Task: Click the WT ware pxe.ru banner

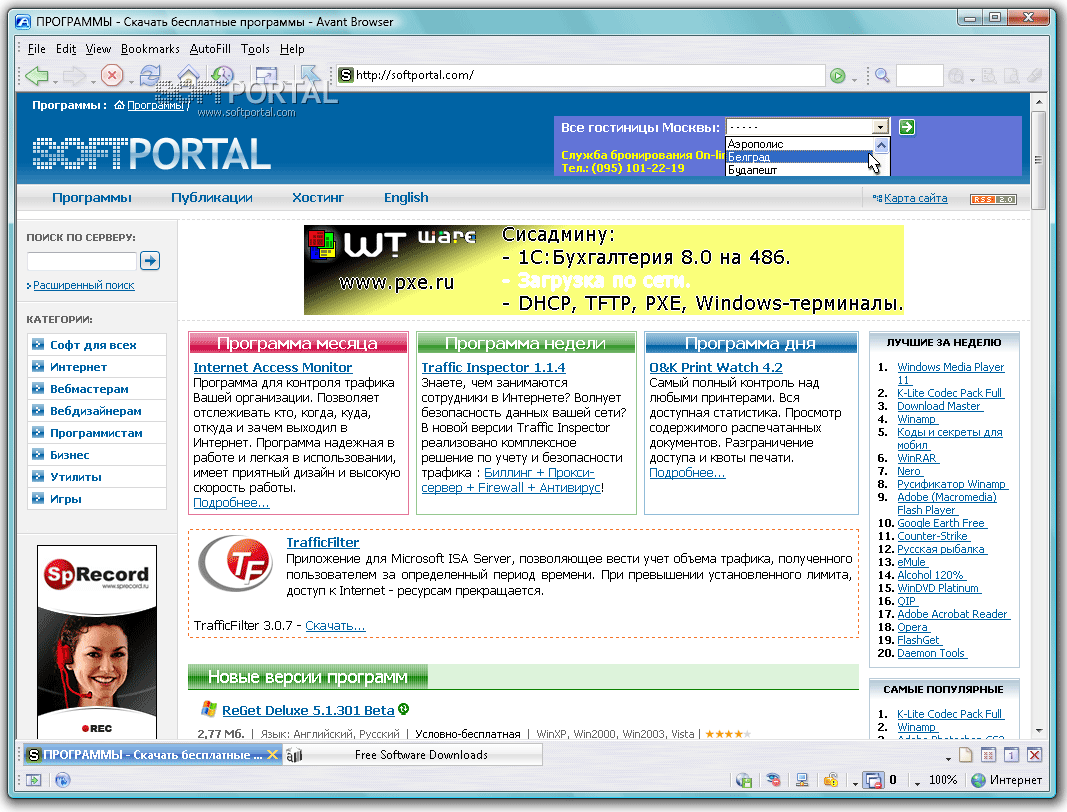Action: click(604, 270)
